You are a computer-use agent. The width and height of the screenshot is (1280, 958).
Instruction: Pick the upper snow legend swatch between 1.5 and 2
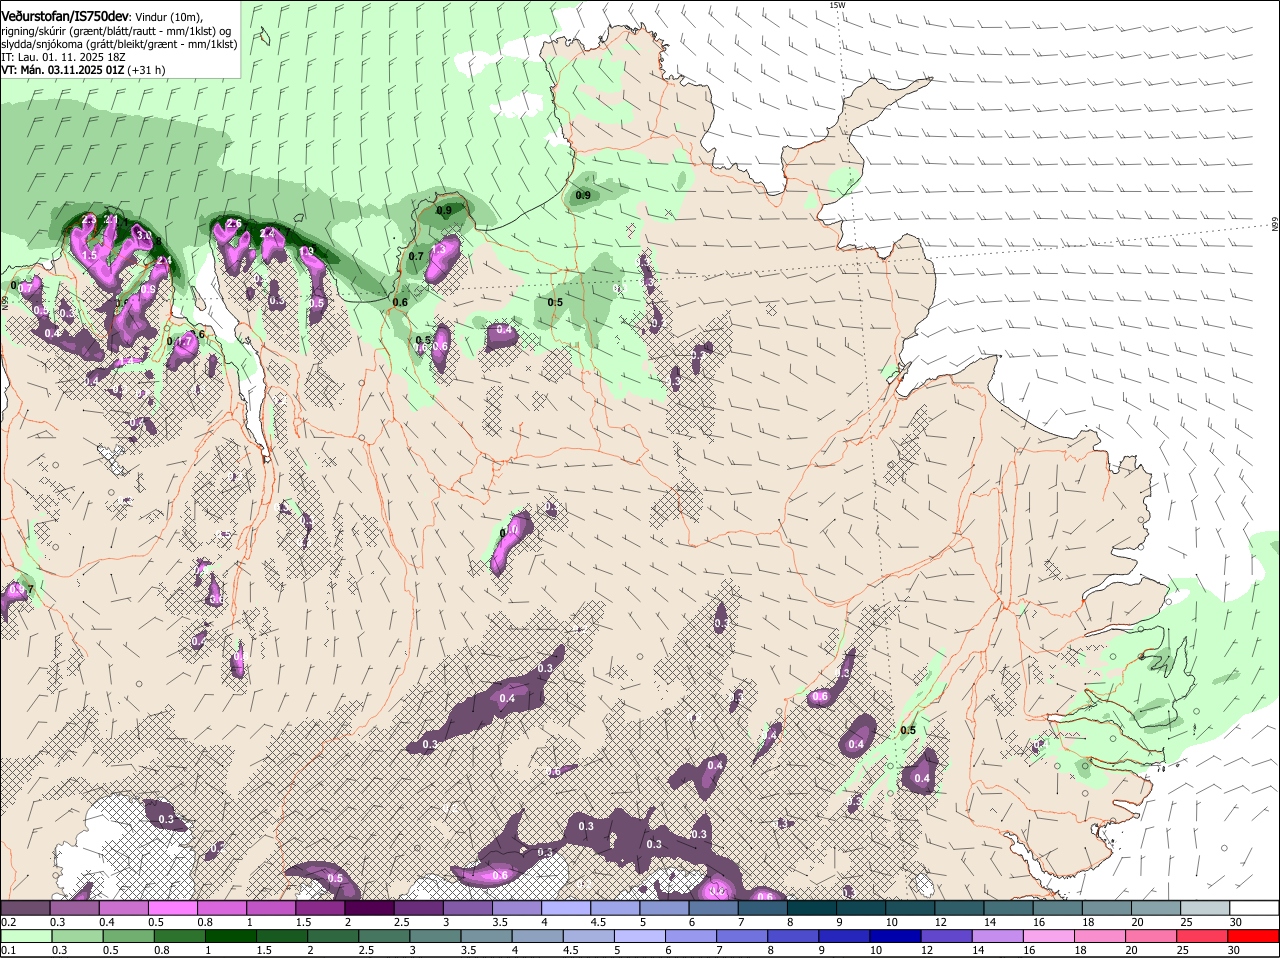(x=320, y=907)
